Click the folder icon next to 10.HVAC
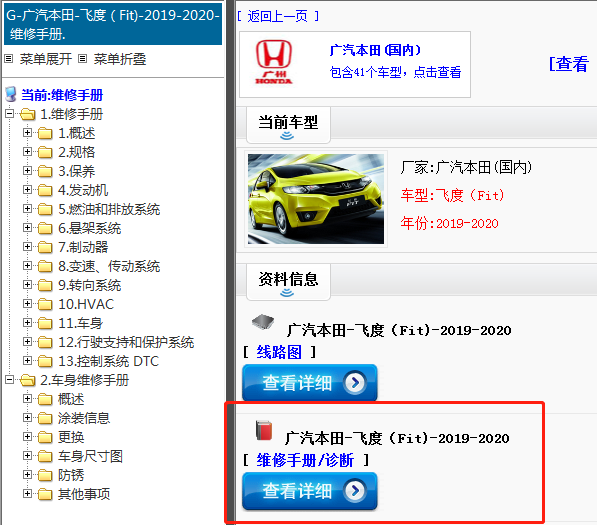This screenshot has width=597, height=525. (x=45, y=304)
